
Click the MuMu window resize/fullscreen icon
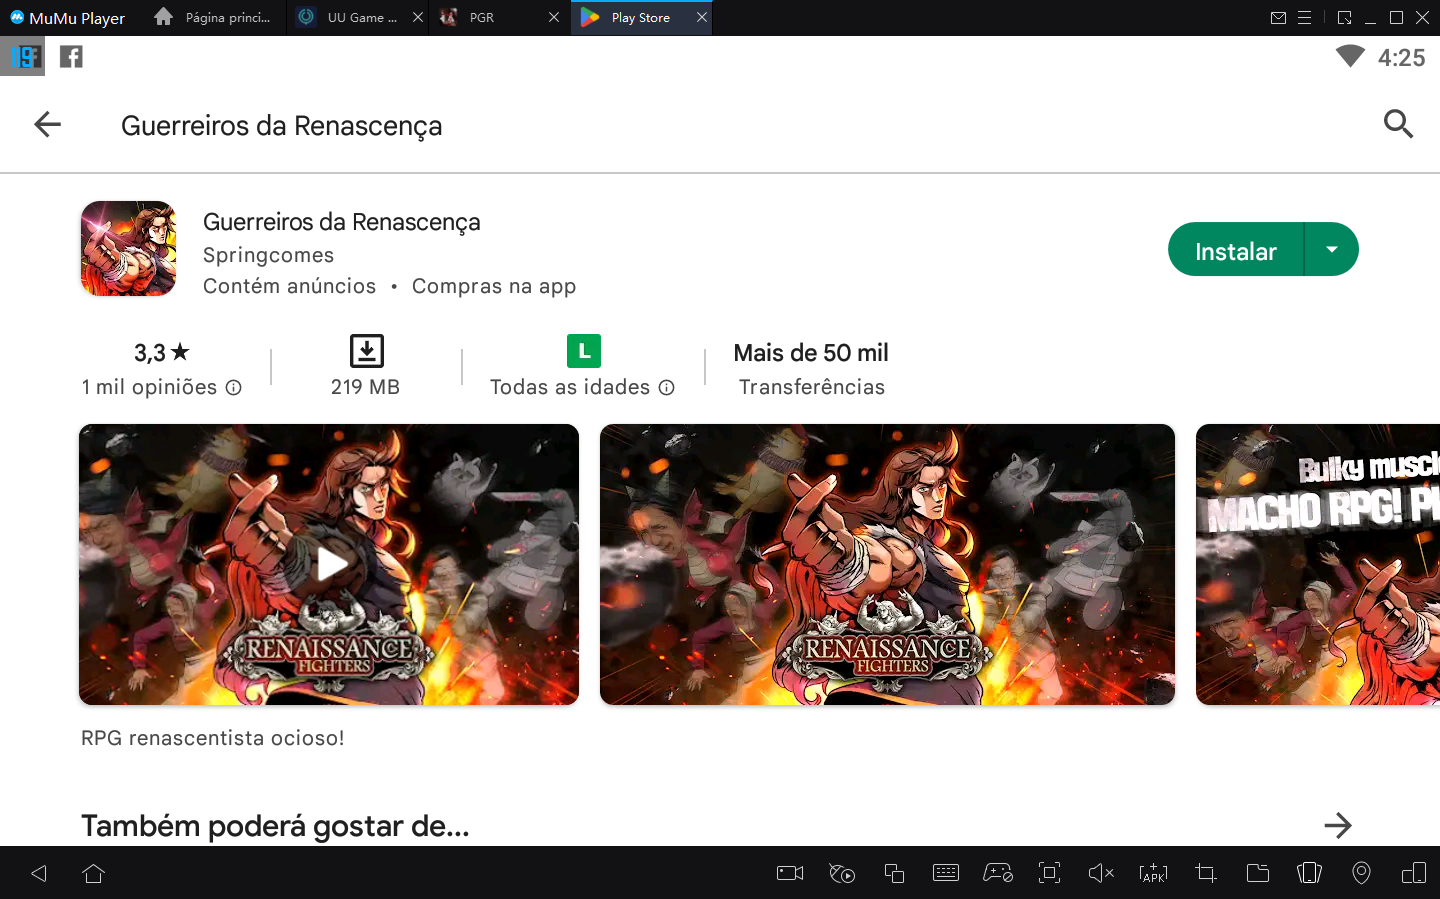(1344, 18)
